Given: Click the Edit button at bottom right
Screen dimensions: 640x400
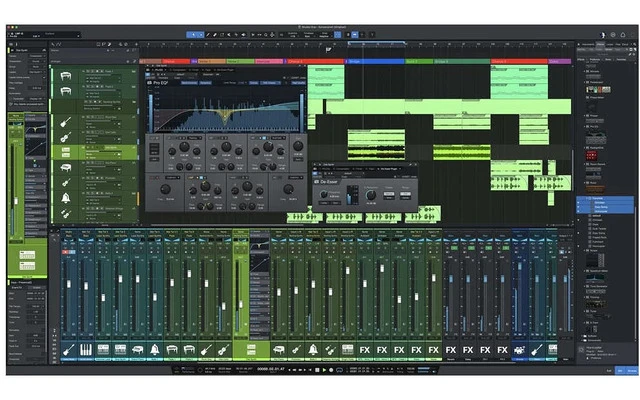Looking at the screenshot, I should [609, 371].
